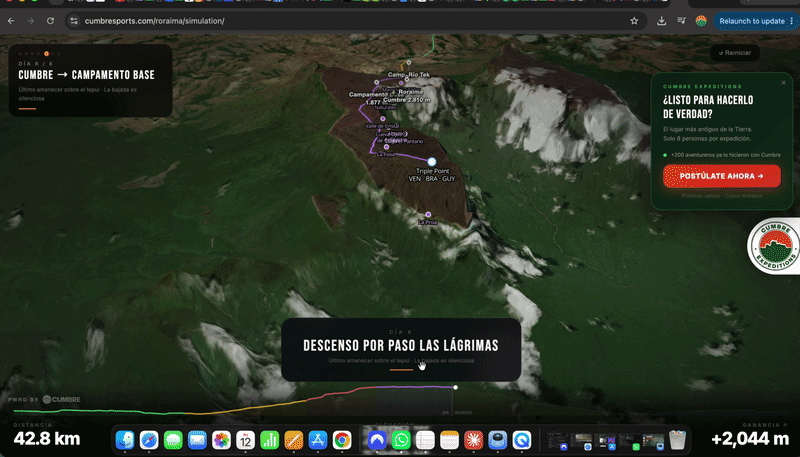Click the browser forward arrow
This screenshot has height=457, width=800.
(31, 21)
